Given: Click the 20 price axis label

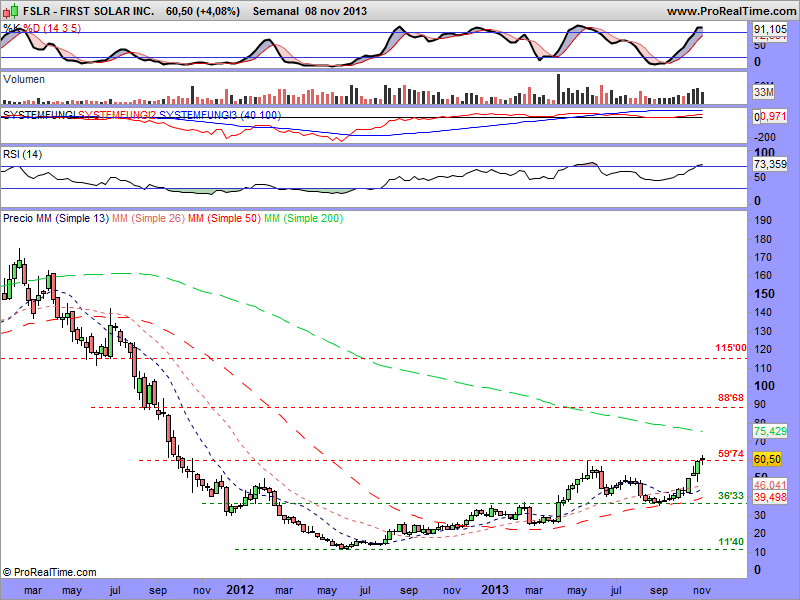Looking at the screenshot, I should [x=760, y=533].
